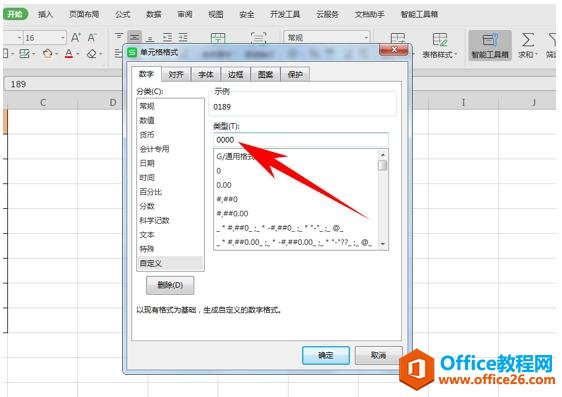
Task: Select the bottom align icon
Action: pos(151,37)
